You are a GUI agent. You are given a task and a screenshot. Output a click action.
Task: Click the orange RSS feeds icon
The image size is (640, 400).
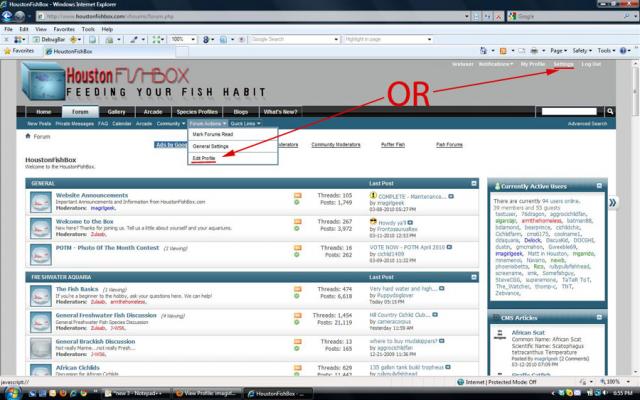click(503, 51)
